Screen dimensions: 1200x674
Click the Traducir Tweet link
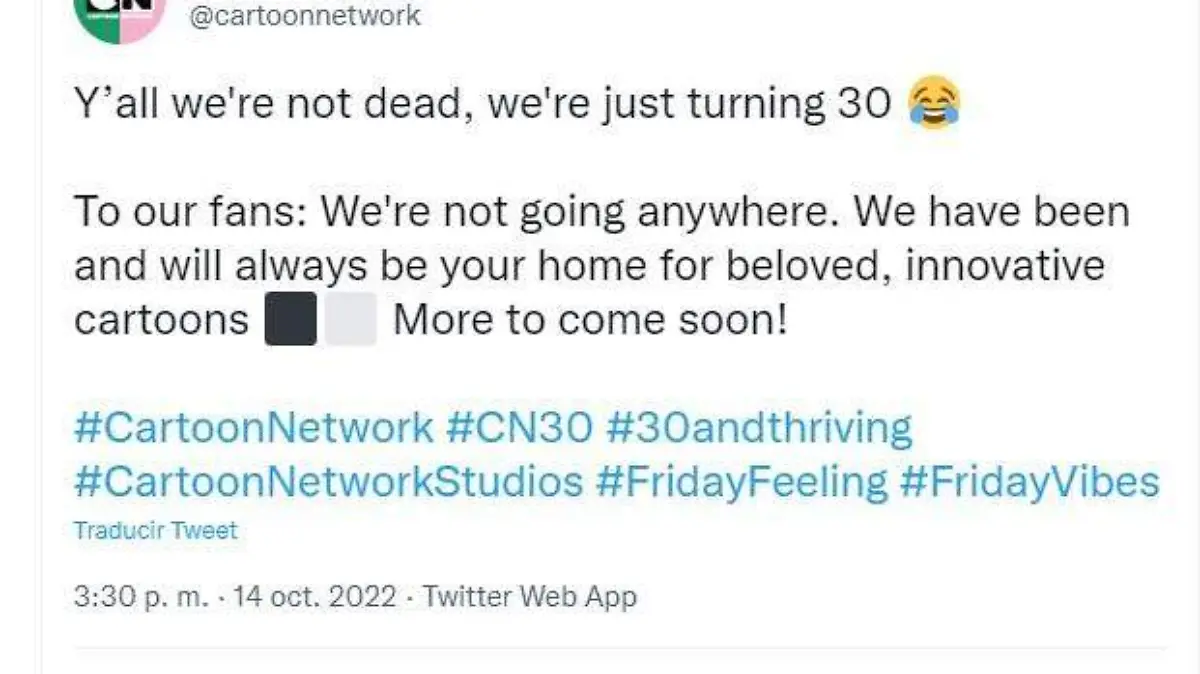156,531
